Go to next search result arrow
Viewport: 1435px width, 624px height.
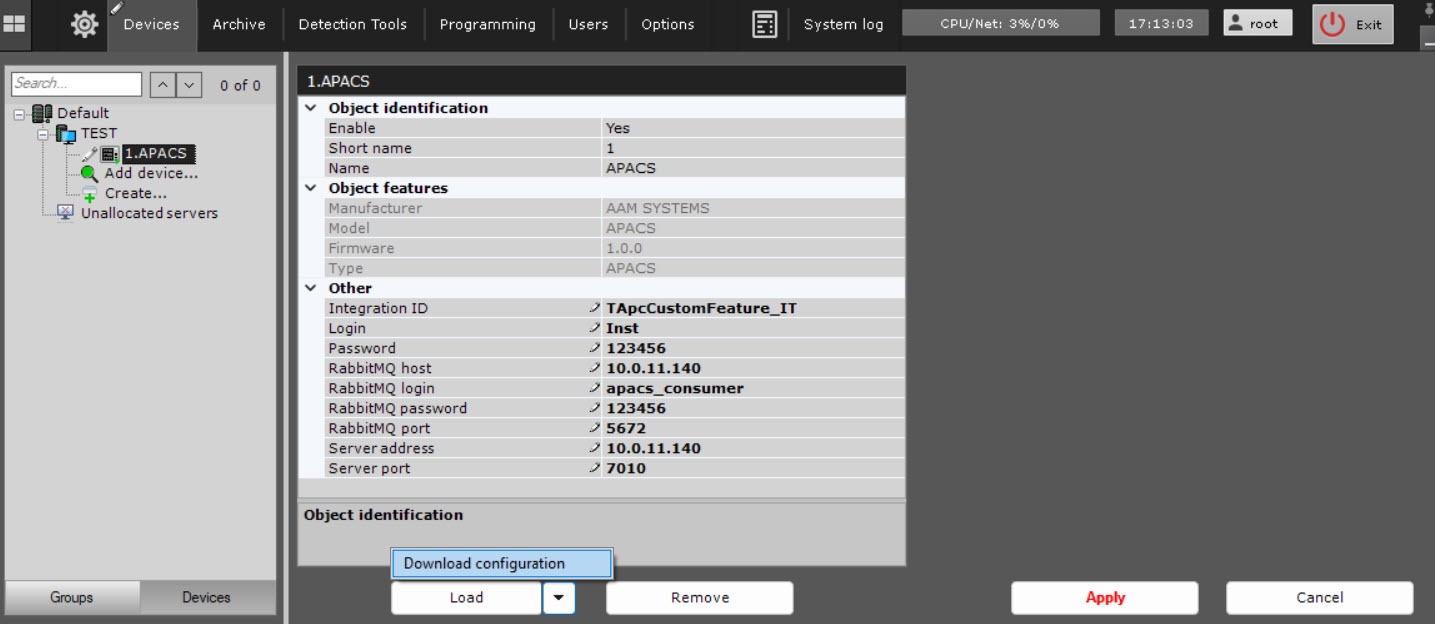(x=190, y=85)
